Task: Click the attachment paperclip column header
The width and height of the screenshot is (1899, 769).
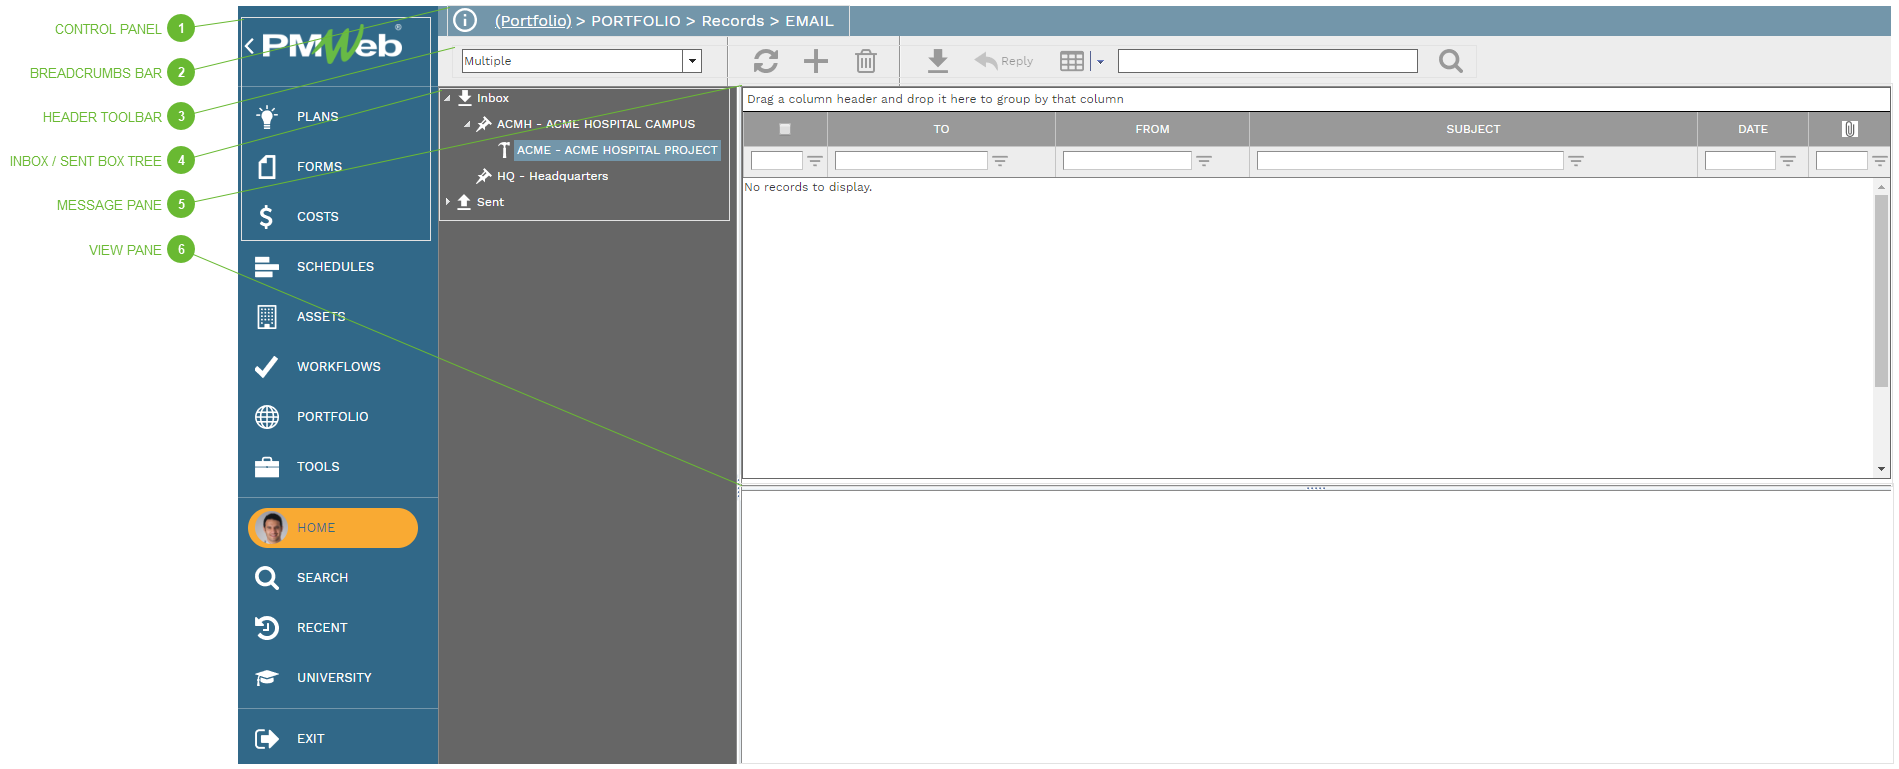Action: pyautogui.click(x=1849, y=129)
